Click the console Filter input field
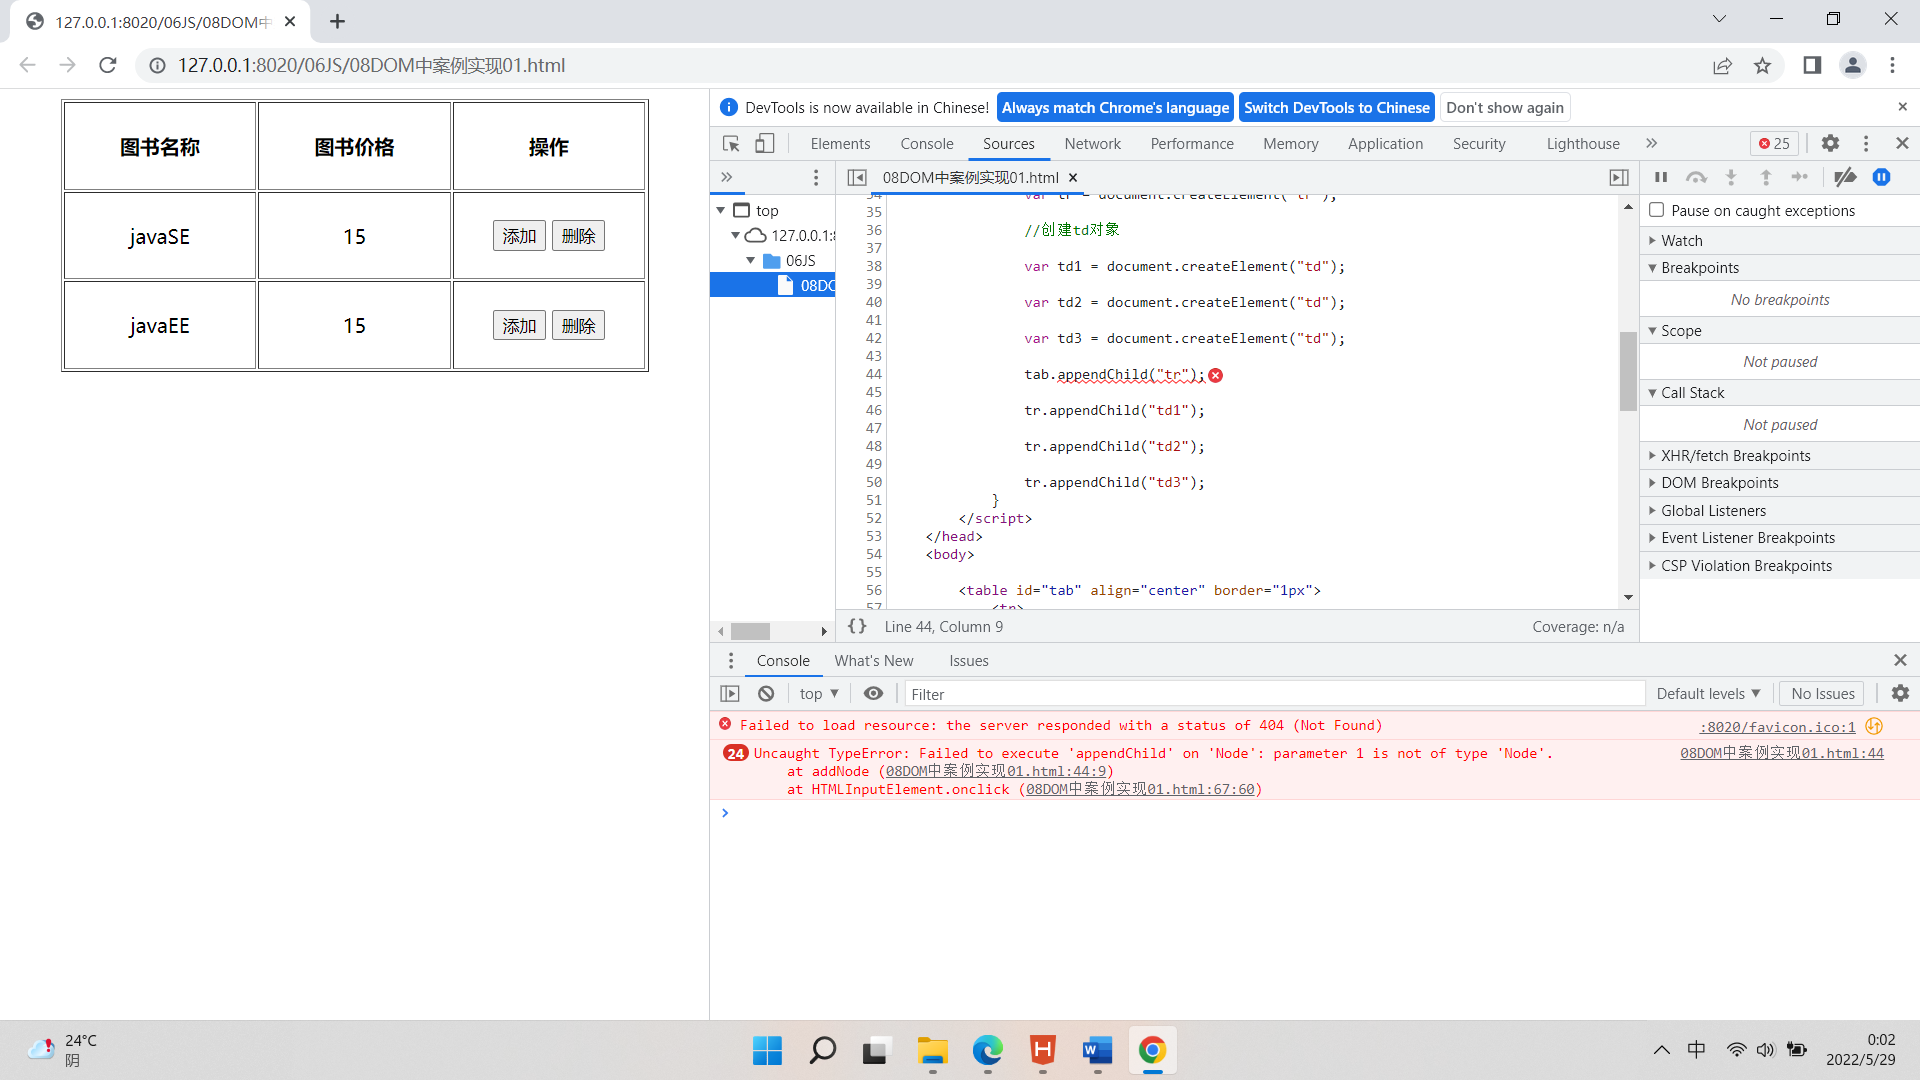The width and height of the screenshot is (1920, 1080). (x=1274, y=693)
